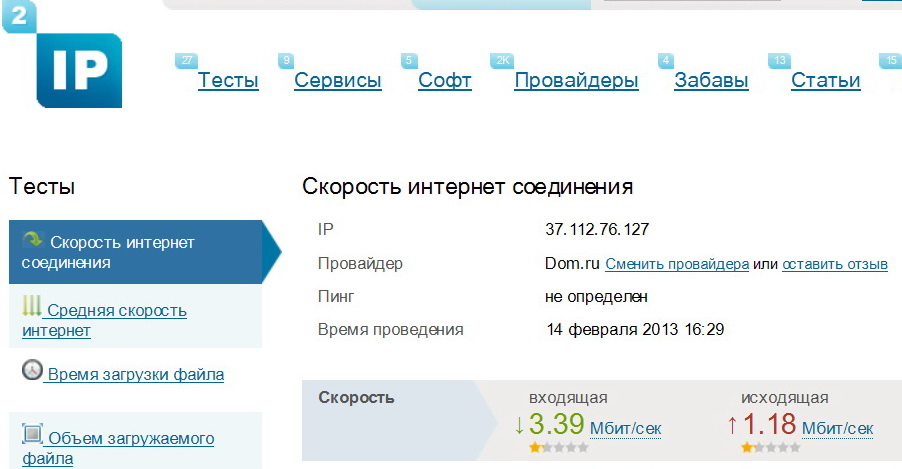Click Мбит/сек unit under исходящая

[x=838, y=428]
